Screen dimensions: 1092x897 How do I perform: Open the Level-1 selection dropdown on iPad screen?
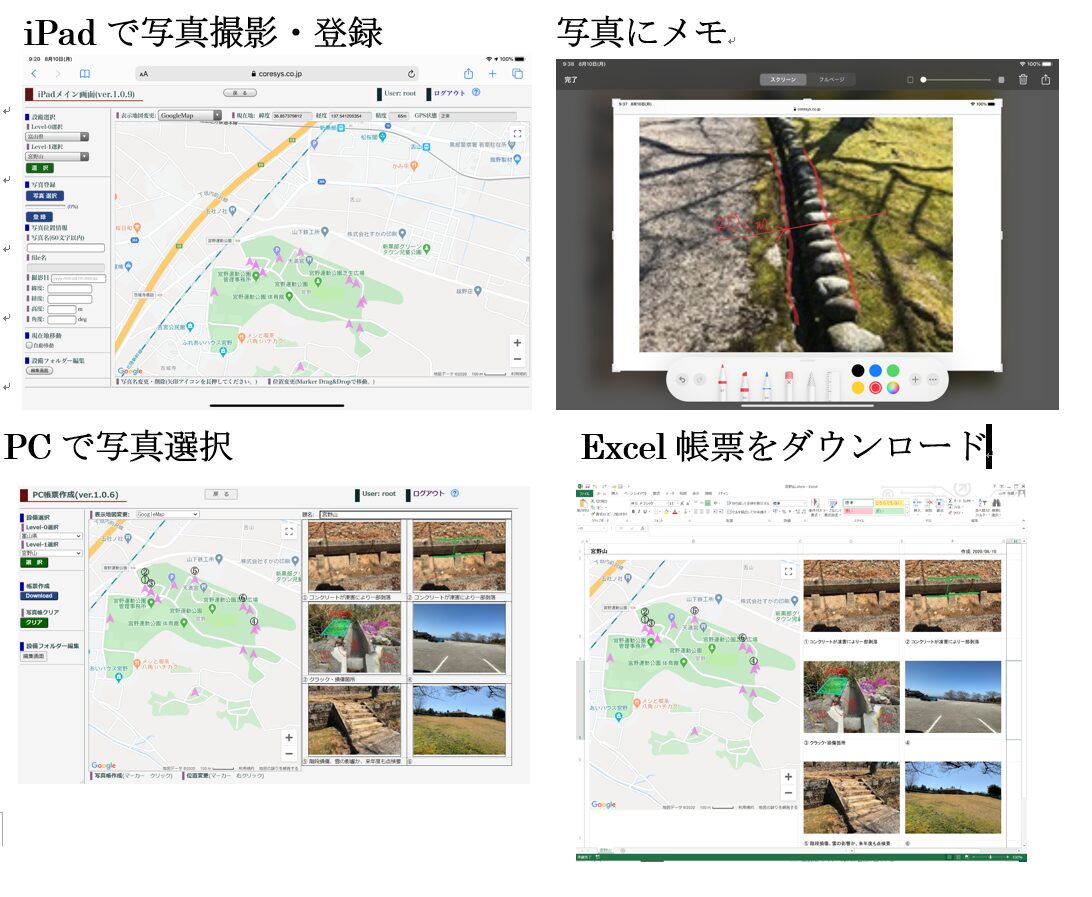tap(58, 157)
